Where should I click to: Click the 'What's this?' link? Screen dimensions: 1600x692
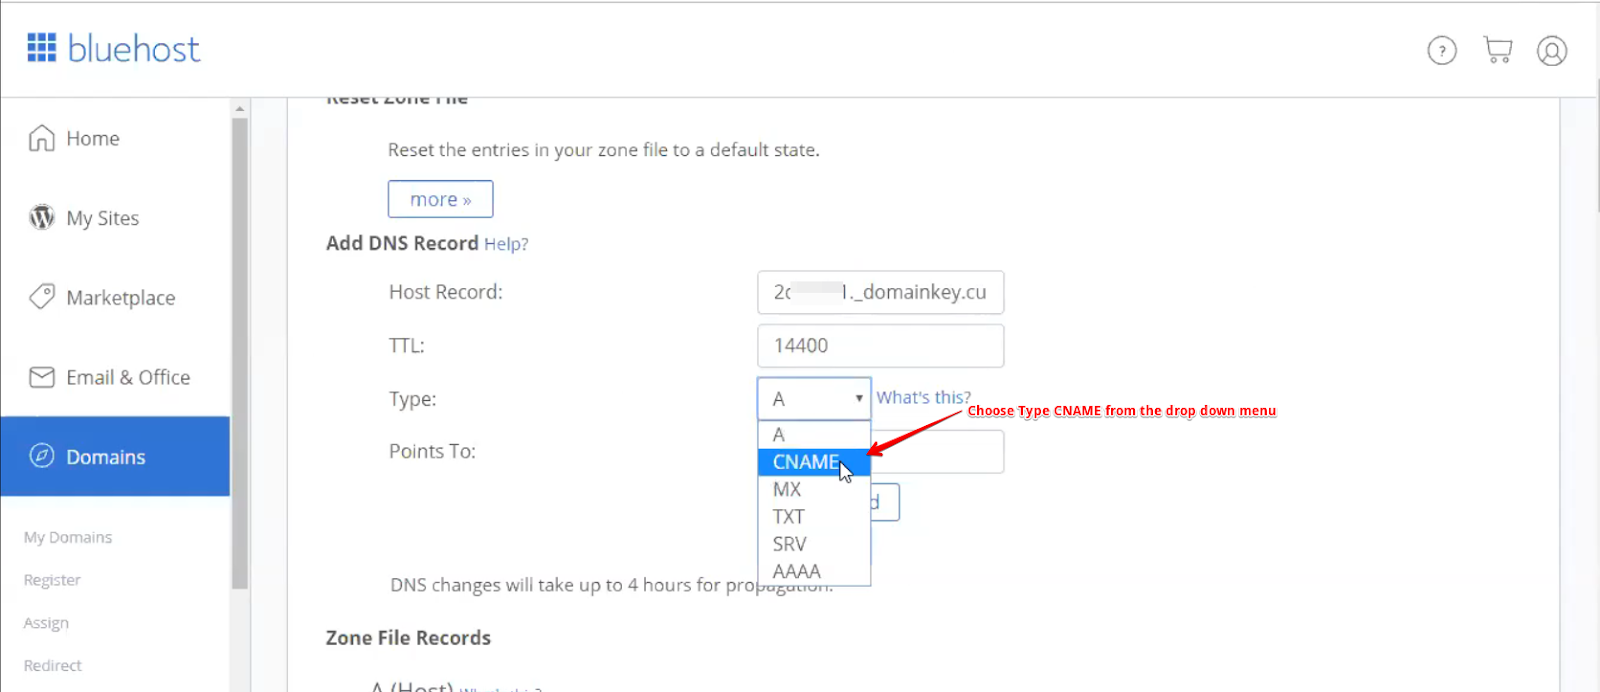(924, 397)
